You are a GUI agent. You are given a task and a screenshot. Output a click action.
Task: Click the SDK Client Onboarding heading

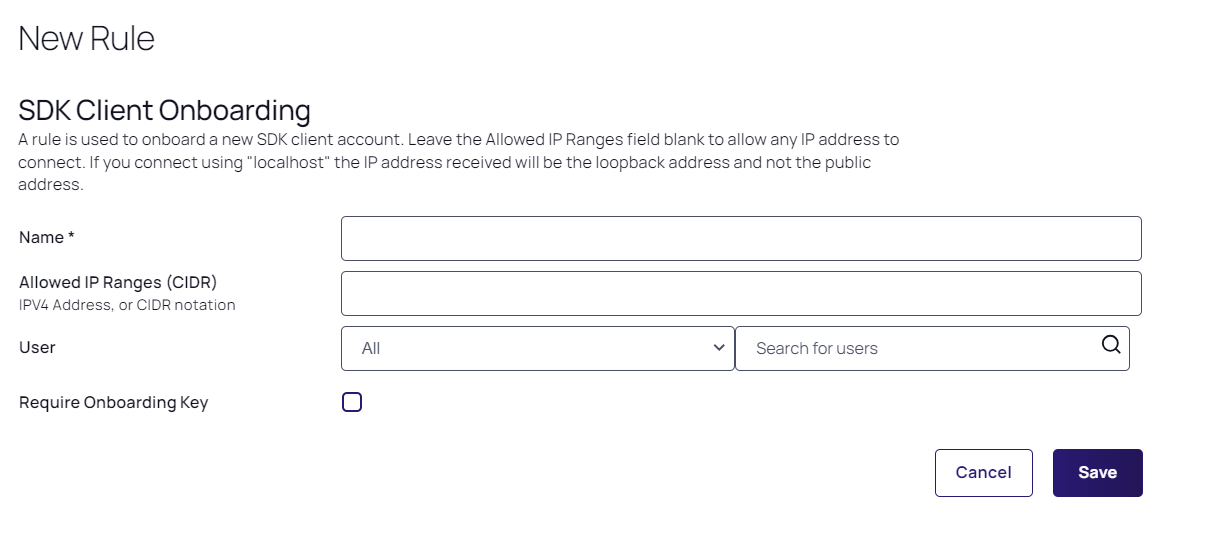(164, 110)
